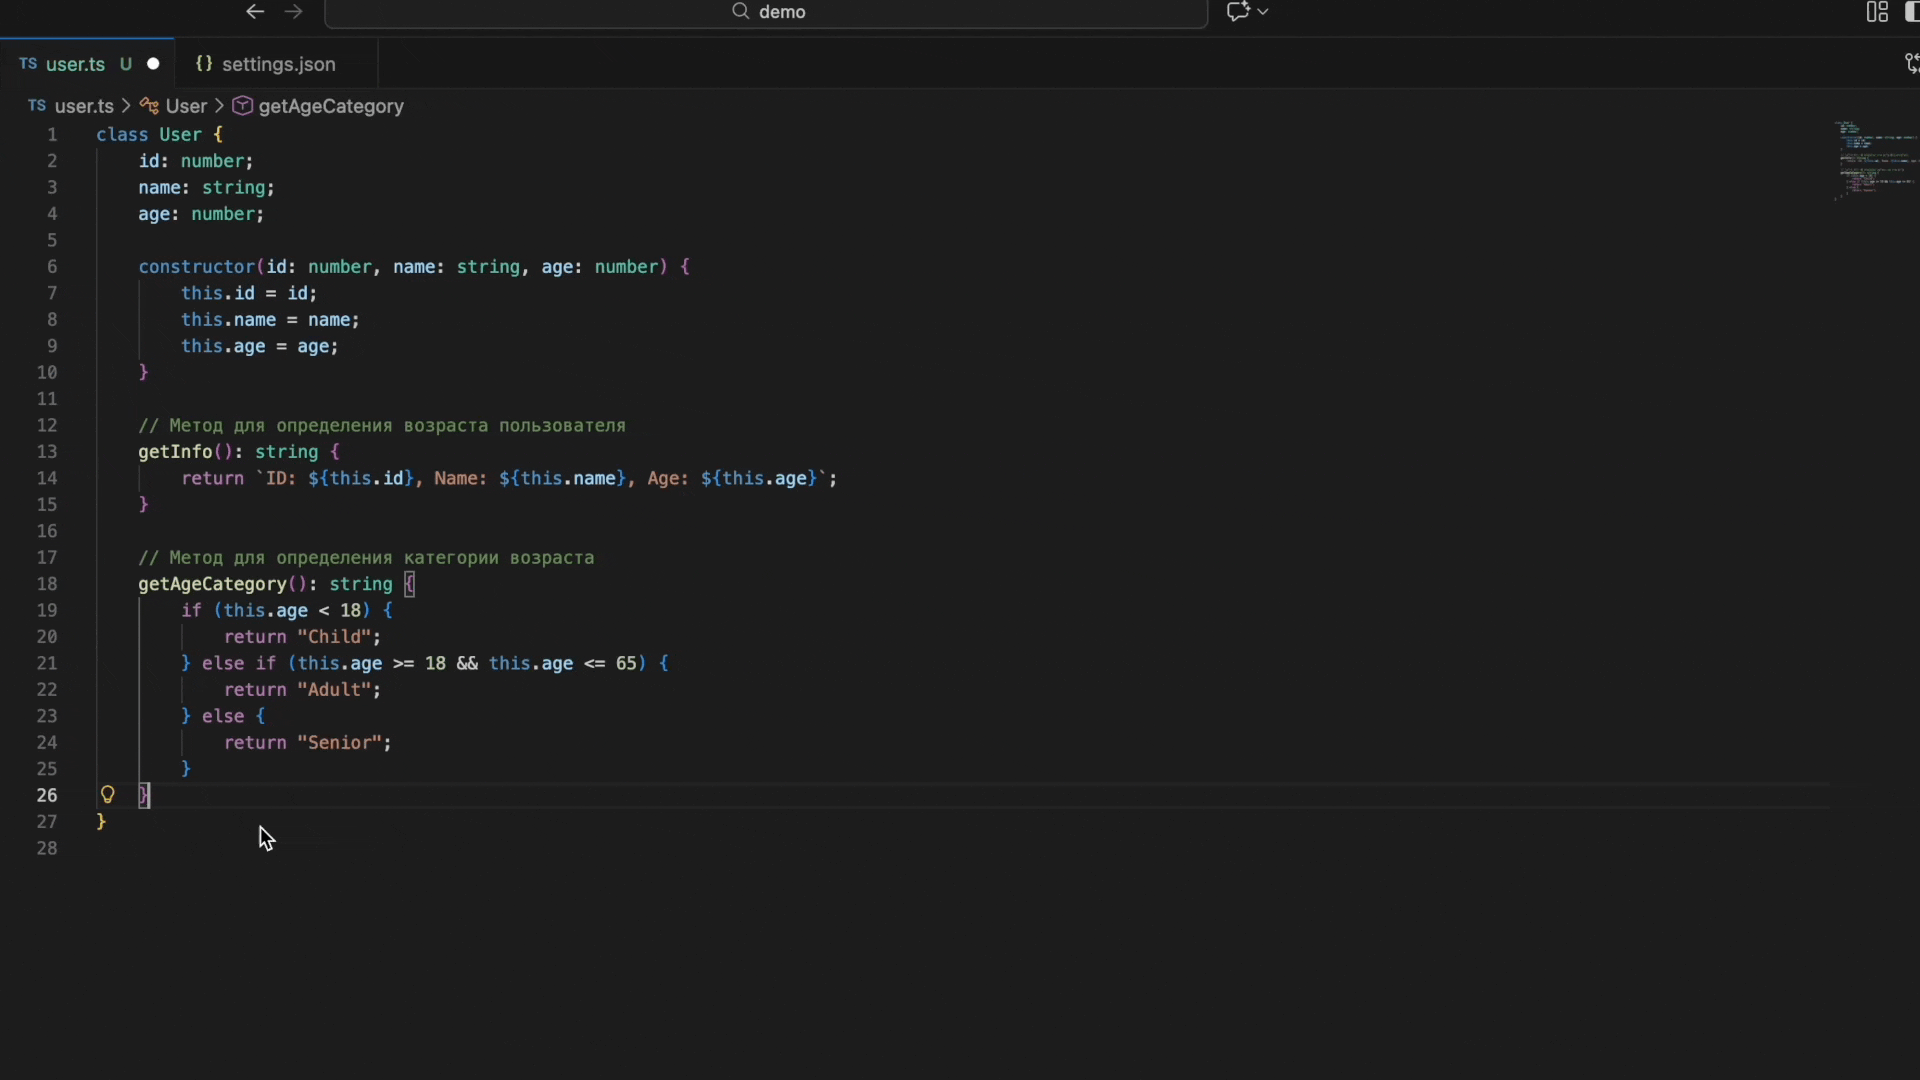Open the User class breadcrumb dropdown
This screenshot has height=1080, width=1920.
[x=174, y=106]
